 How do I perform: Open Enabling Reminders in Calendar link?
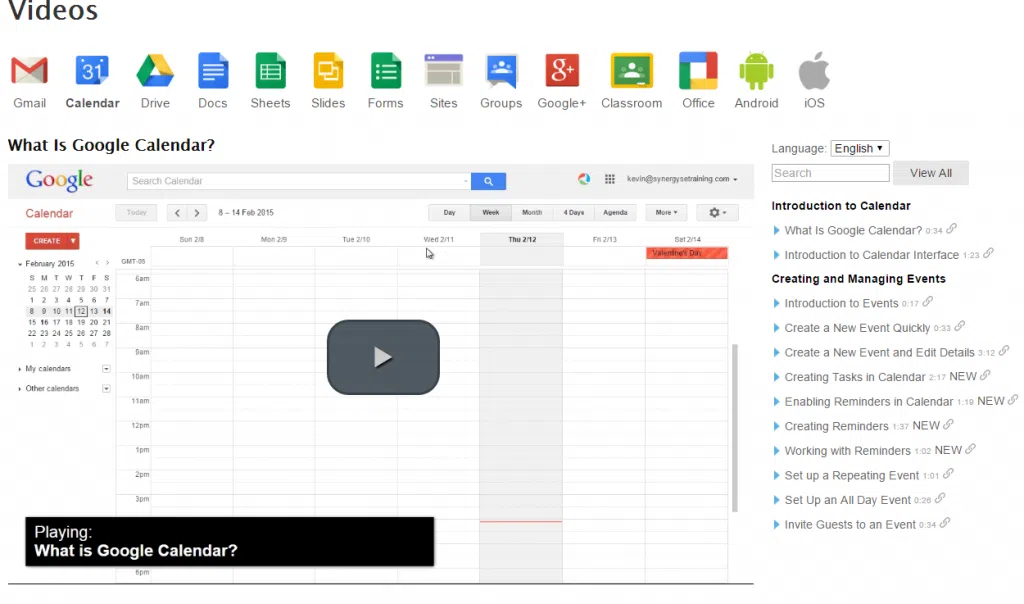(x=869, y=402)
